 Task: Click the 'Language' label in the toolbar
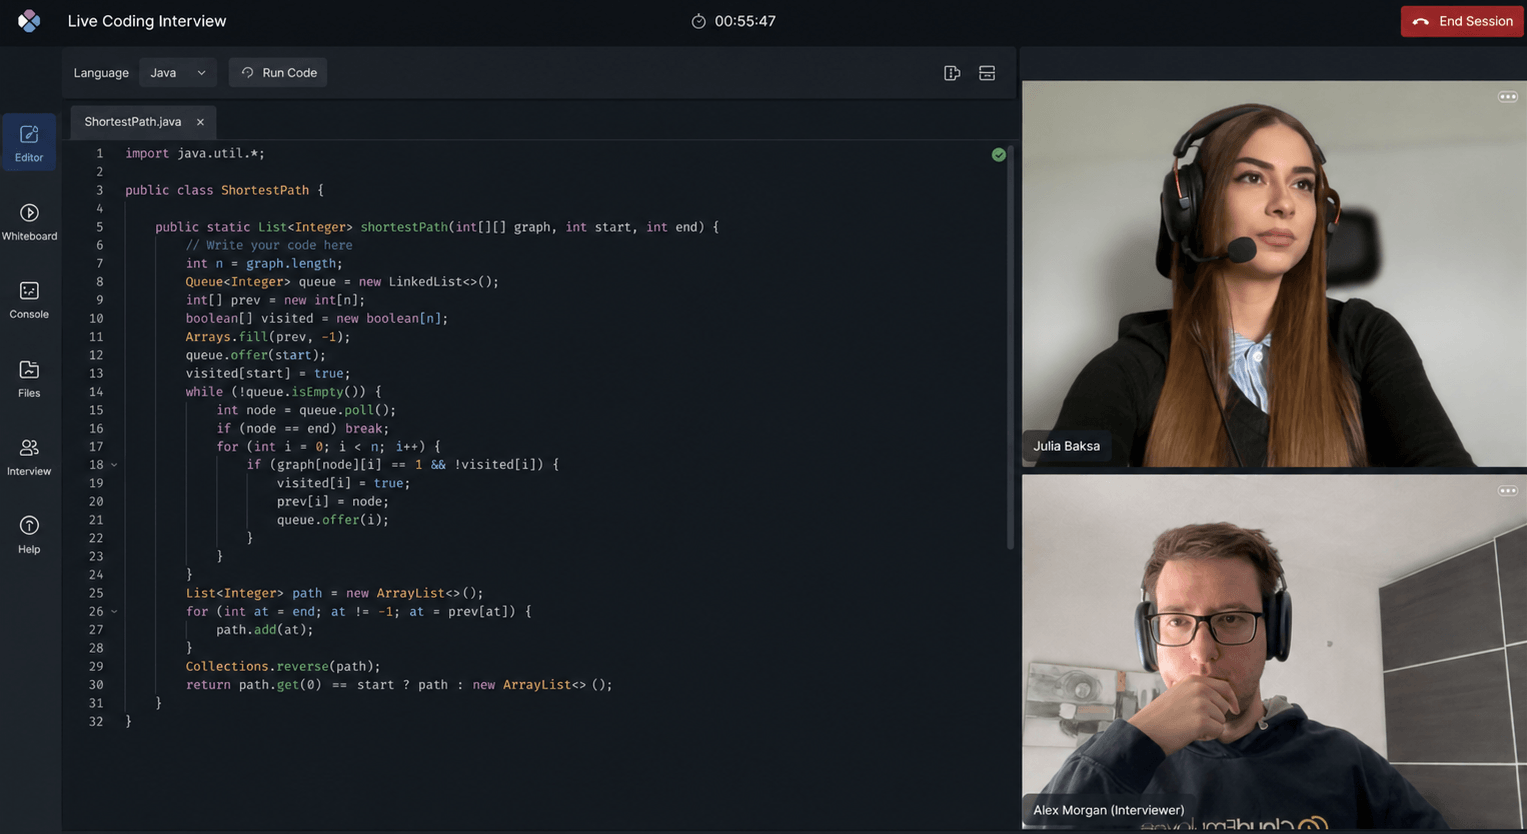[x=101, y=73]
